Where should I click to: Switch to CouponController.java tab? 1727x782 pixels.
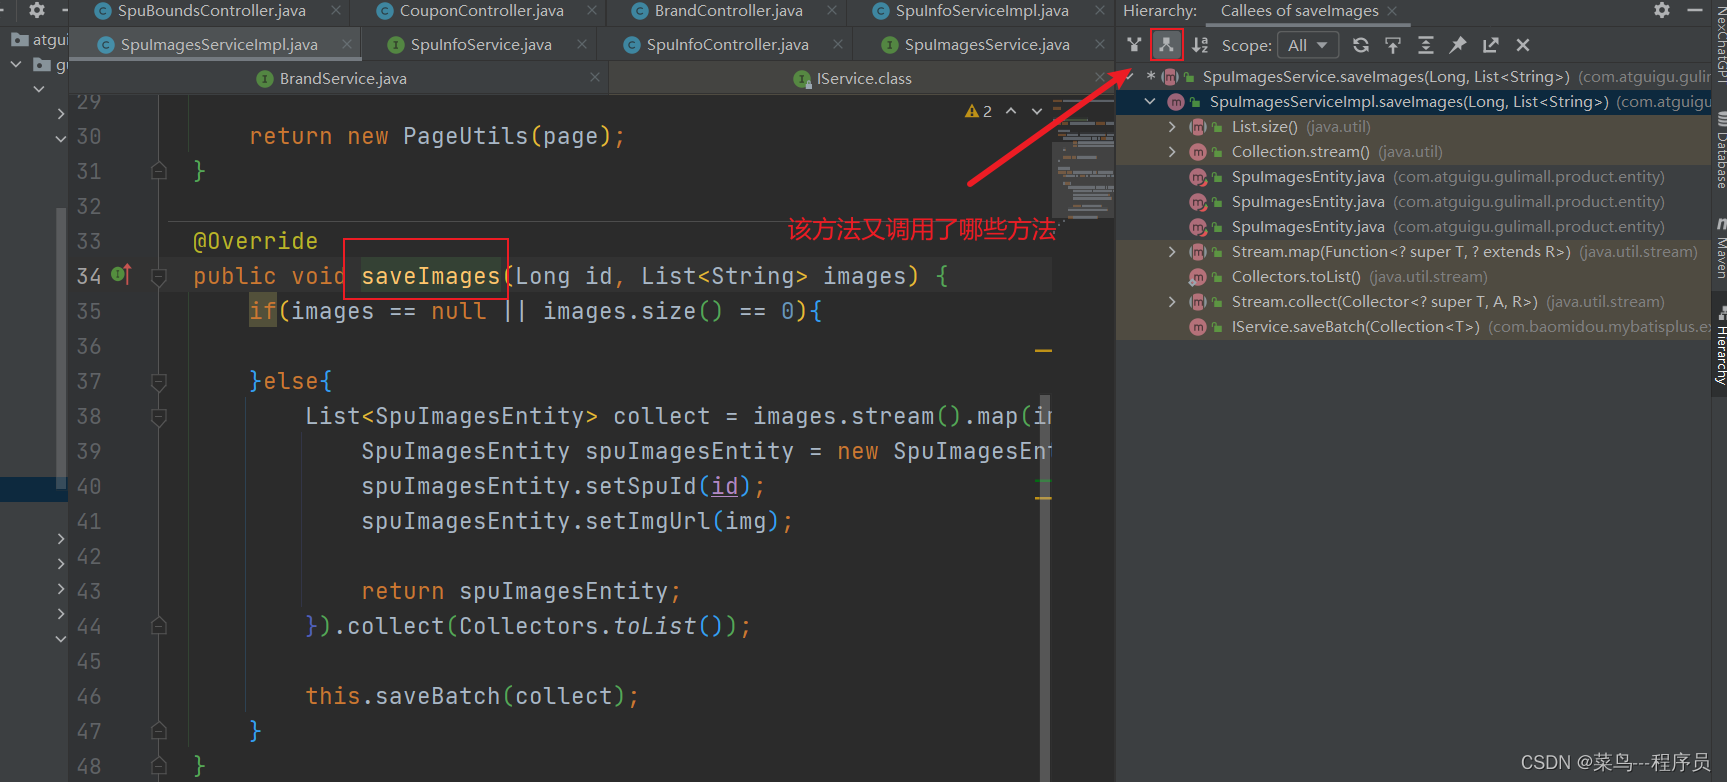tap(481, 11)
